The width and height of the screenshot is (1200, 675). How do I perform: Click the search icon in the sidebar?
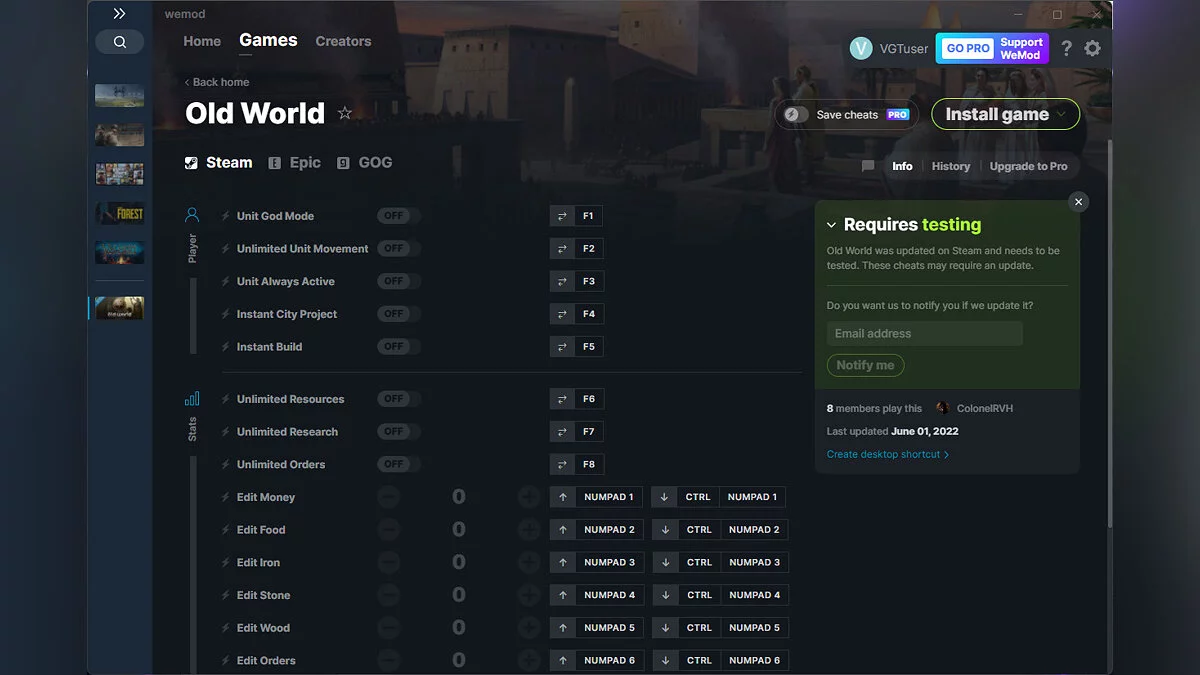click(x=120, y=42)
